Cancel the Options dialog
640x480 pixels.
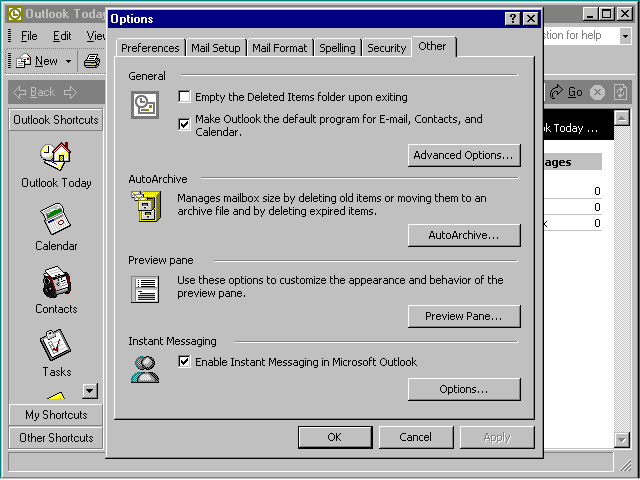point(416,437)
